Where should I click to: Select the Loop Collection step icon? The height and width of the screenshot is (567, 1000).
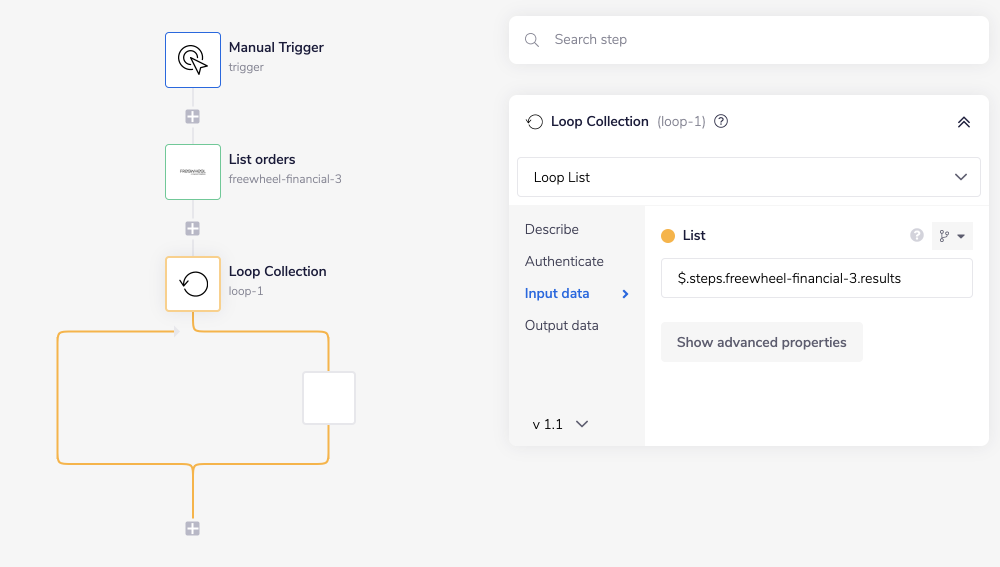tap(193, 284)
